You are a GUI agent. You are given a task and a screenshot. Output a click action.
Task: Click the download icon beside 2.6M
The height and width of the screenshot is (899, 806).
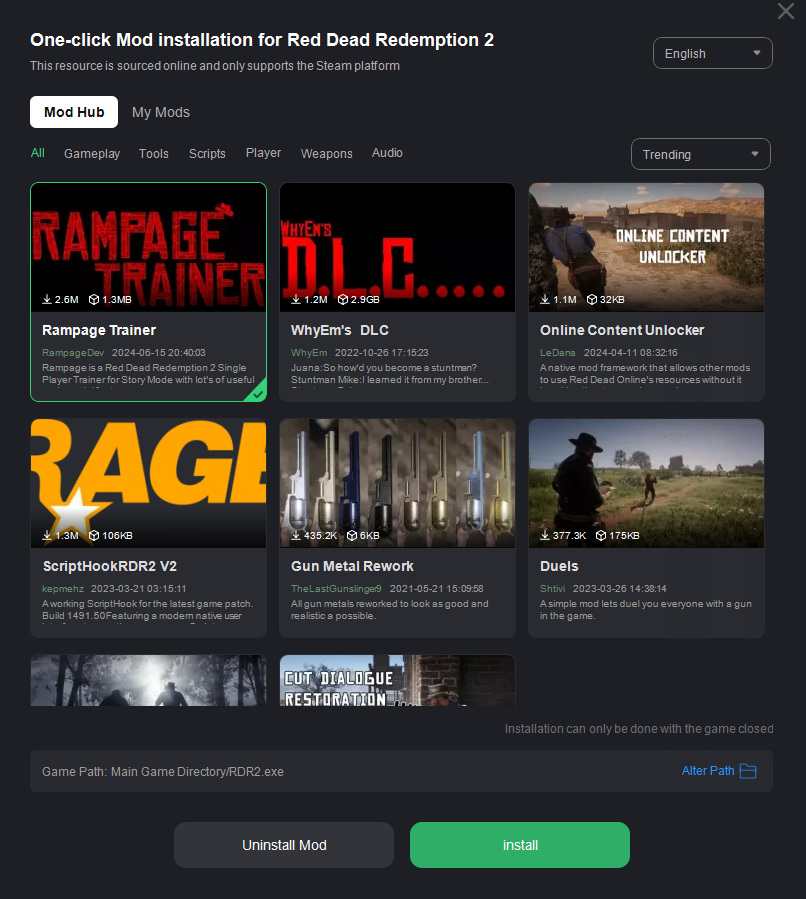tap(47, 299)
